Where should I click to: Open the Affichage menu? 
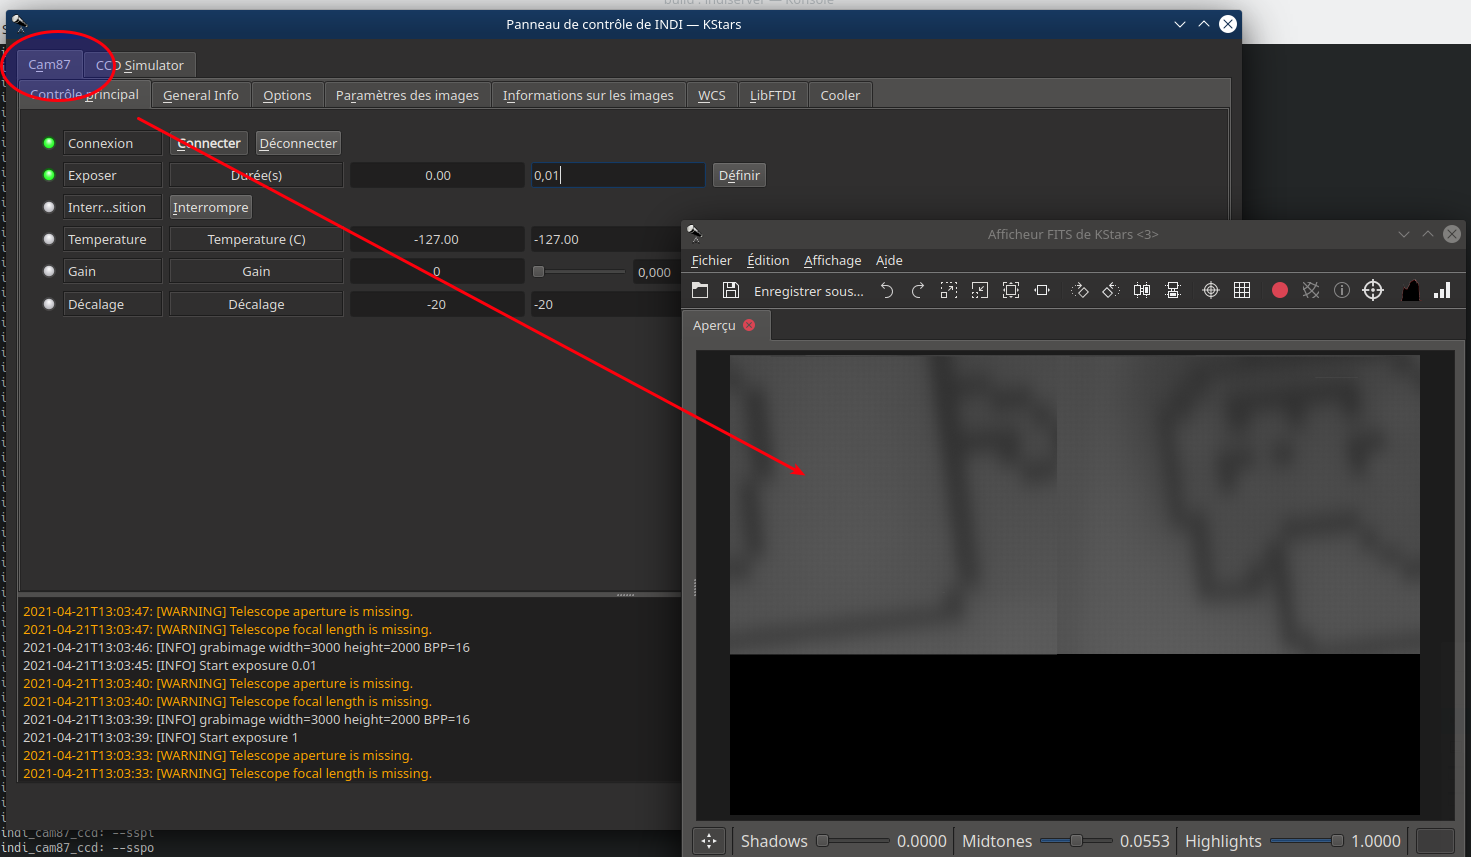tap(832, 260)
